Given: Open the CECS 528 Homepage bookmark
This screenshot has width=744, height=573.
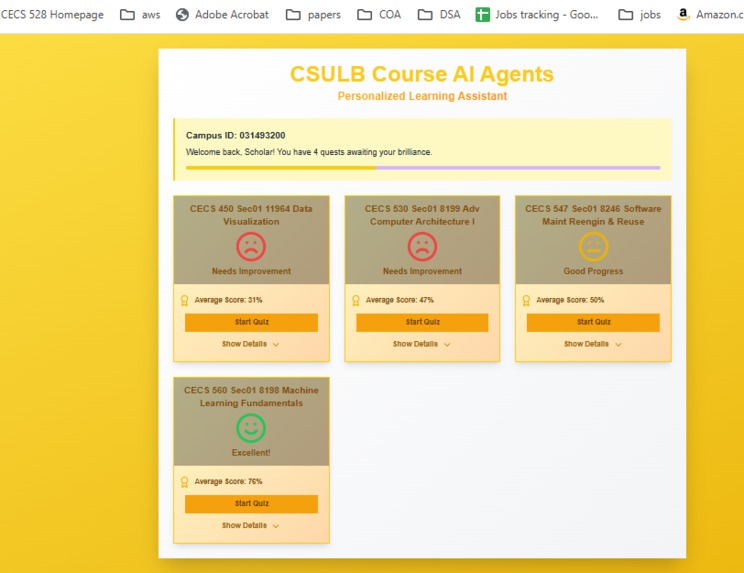Looking at the screenshot, I should click(52, 15).
